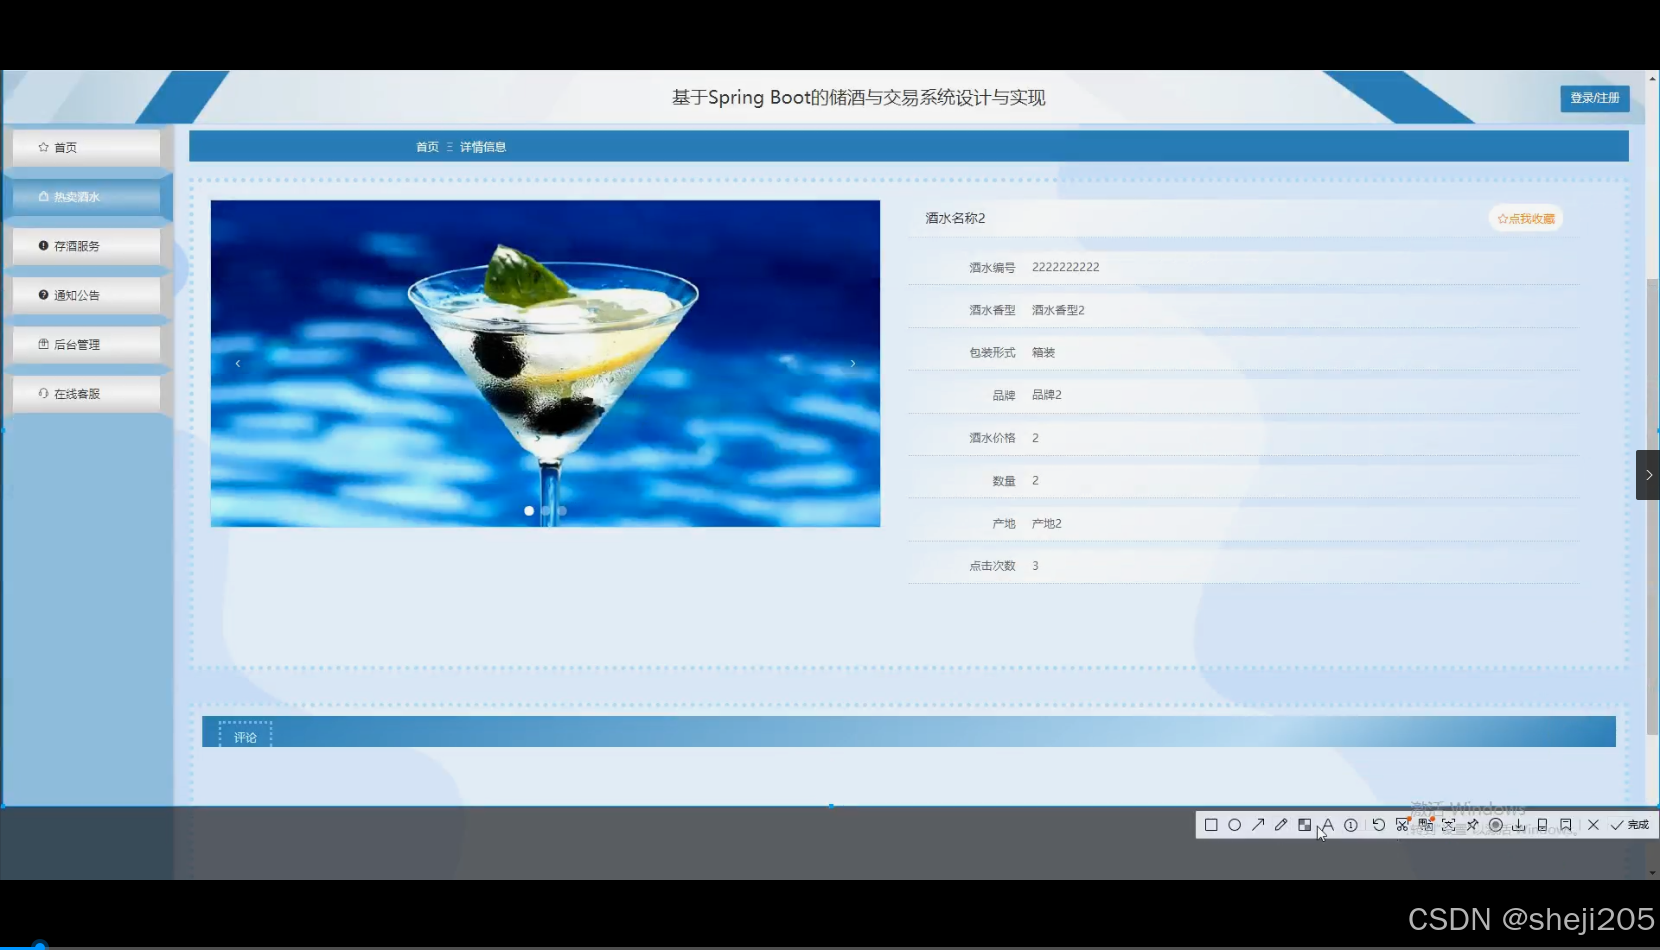The width and height of the screenshot is (1660, 950).
Task: Select the text annotation tool
Action: [1327, 825]
